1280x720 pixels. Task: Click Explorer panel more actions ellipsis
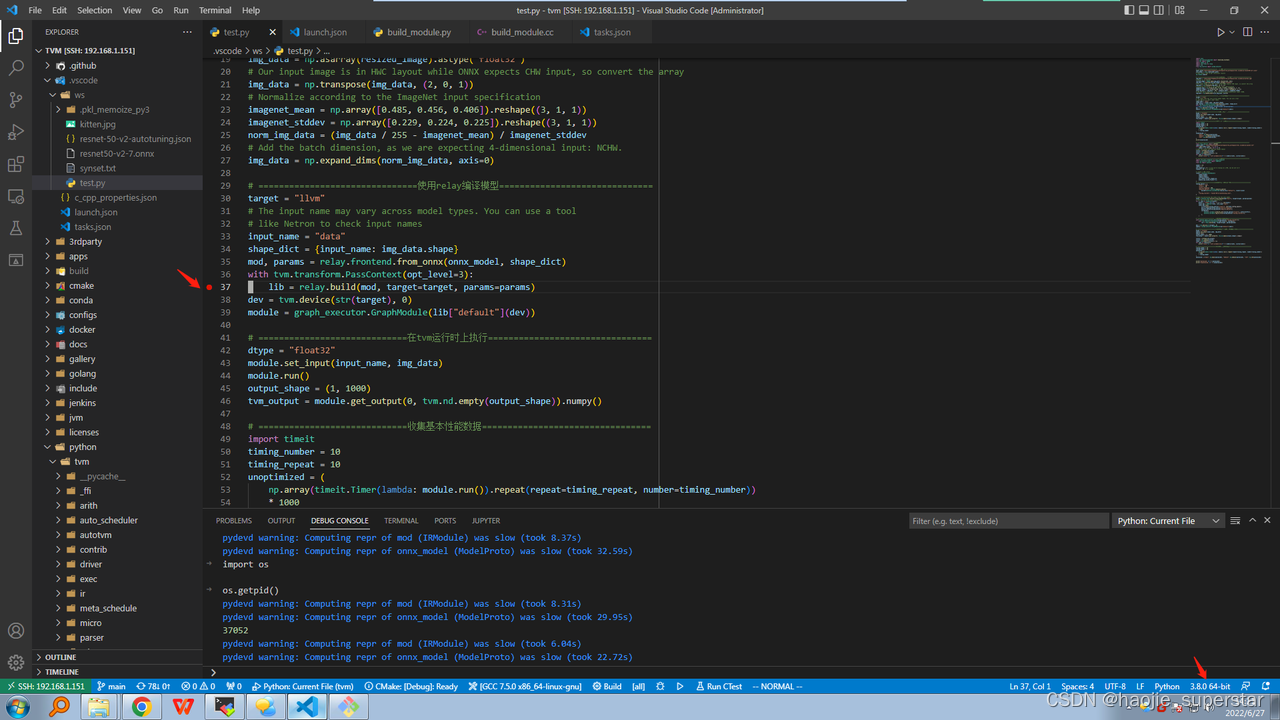[x=187, y=32]
